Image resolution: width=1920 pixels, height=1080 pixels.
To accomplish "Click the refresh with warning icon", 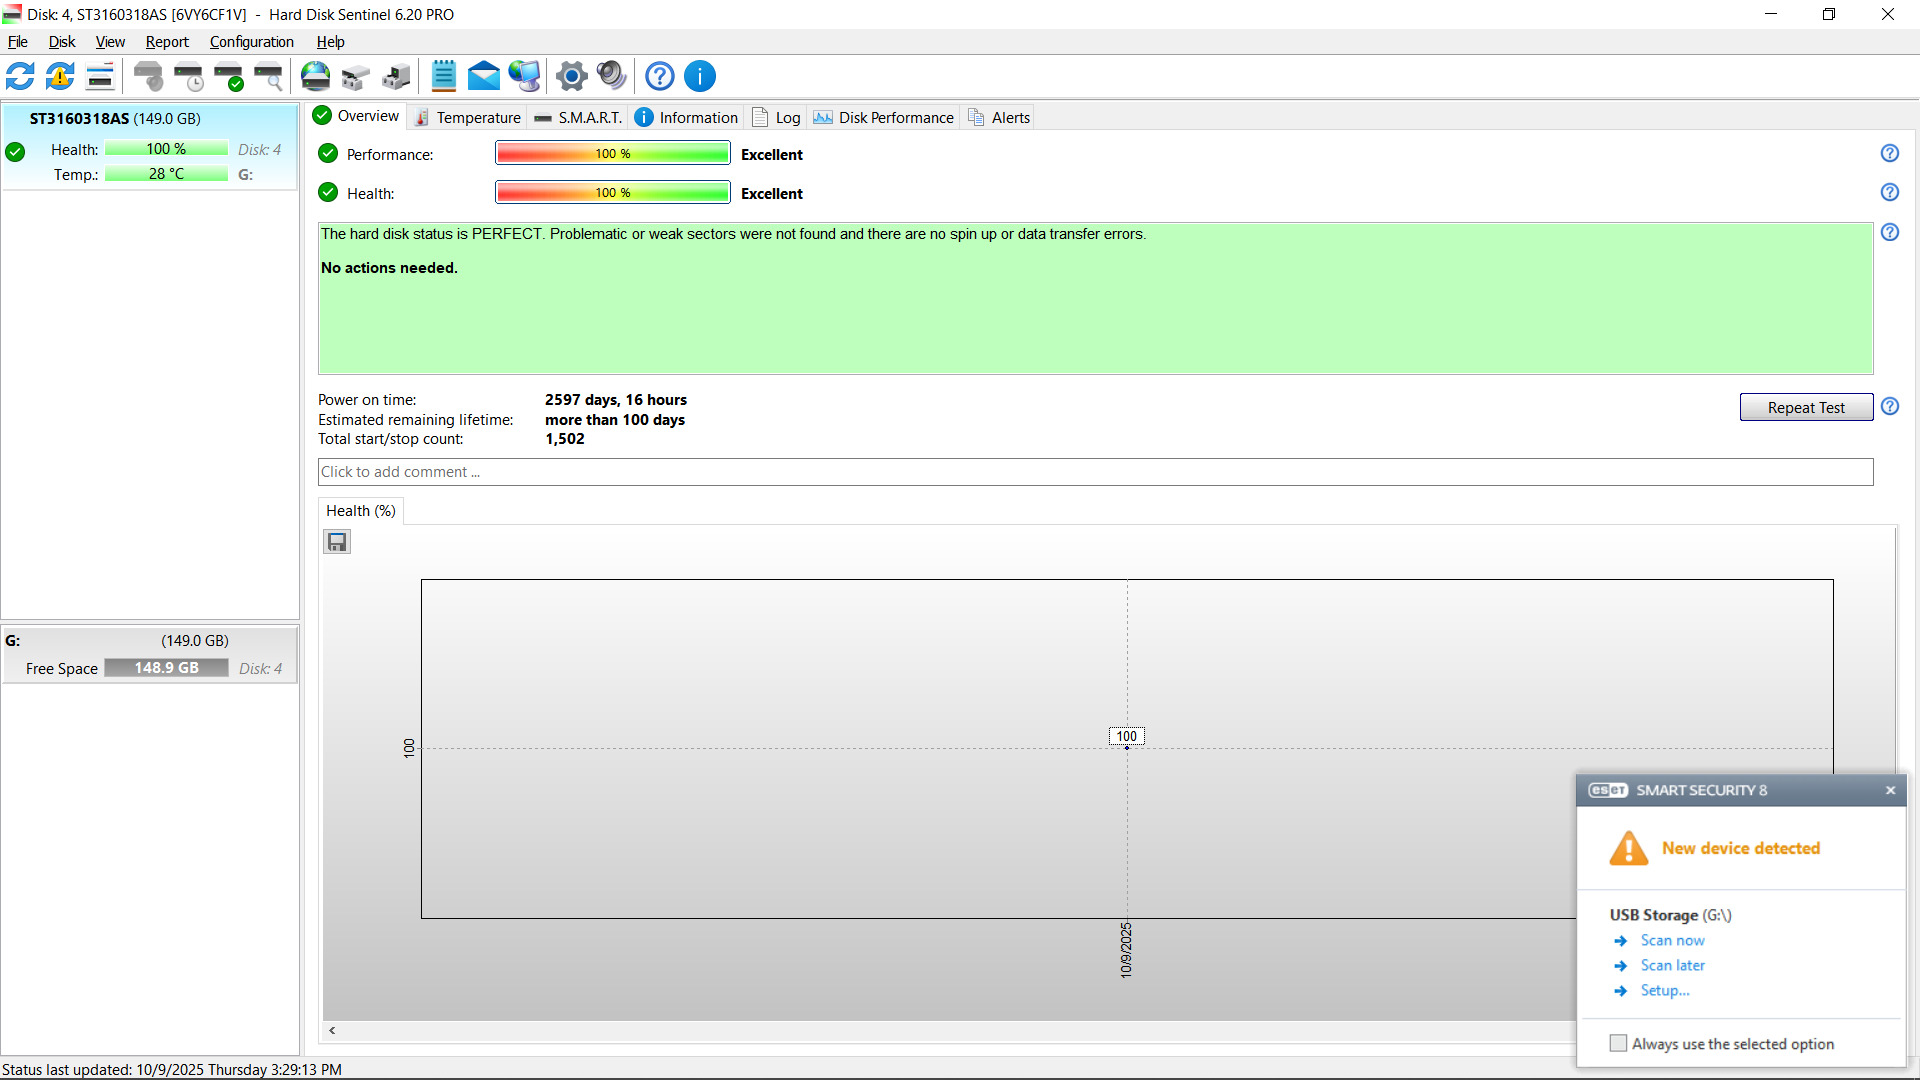I will click(x=60, y=76).
